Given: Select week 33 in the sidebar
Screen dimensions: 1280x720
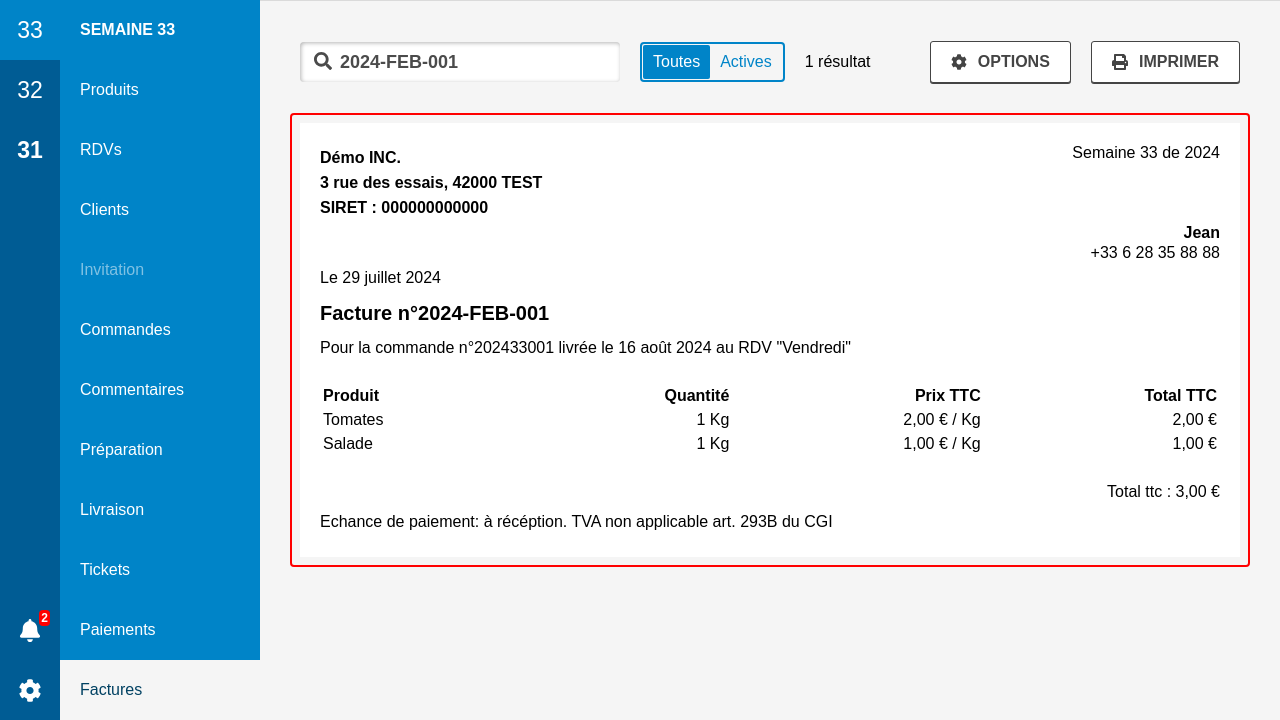Looking at the screenshot, I should click(x=30, y=30).
